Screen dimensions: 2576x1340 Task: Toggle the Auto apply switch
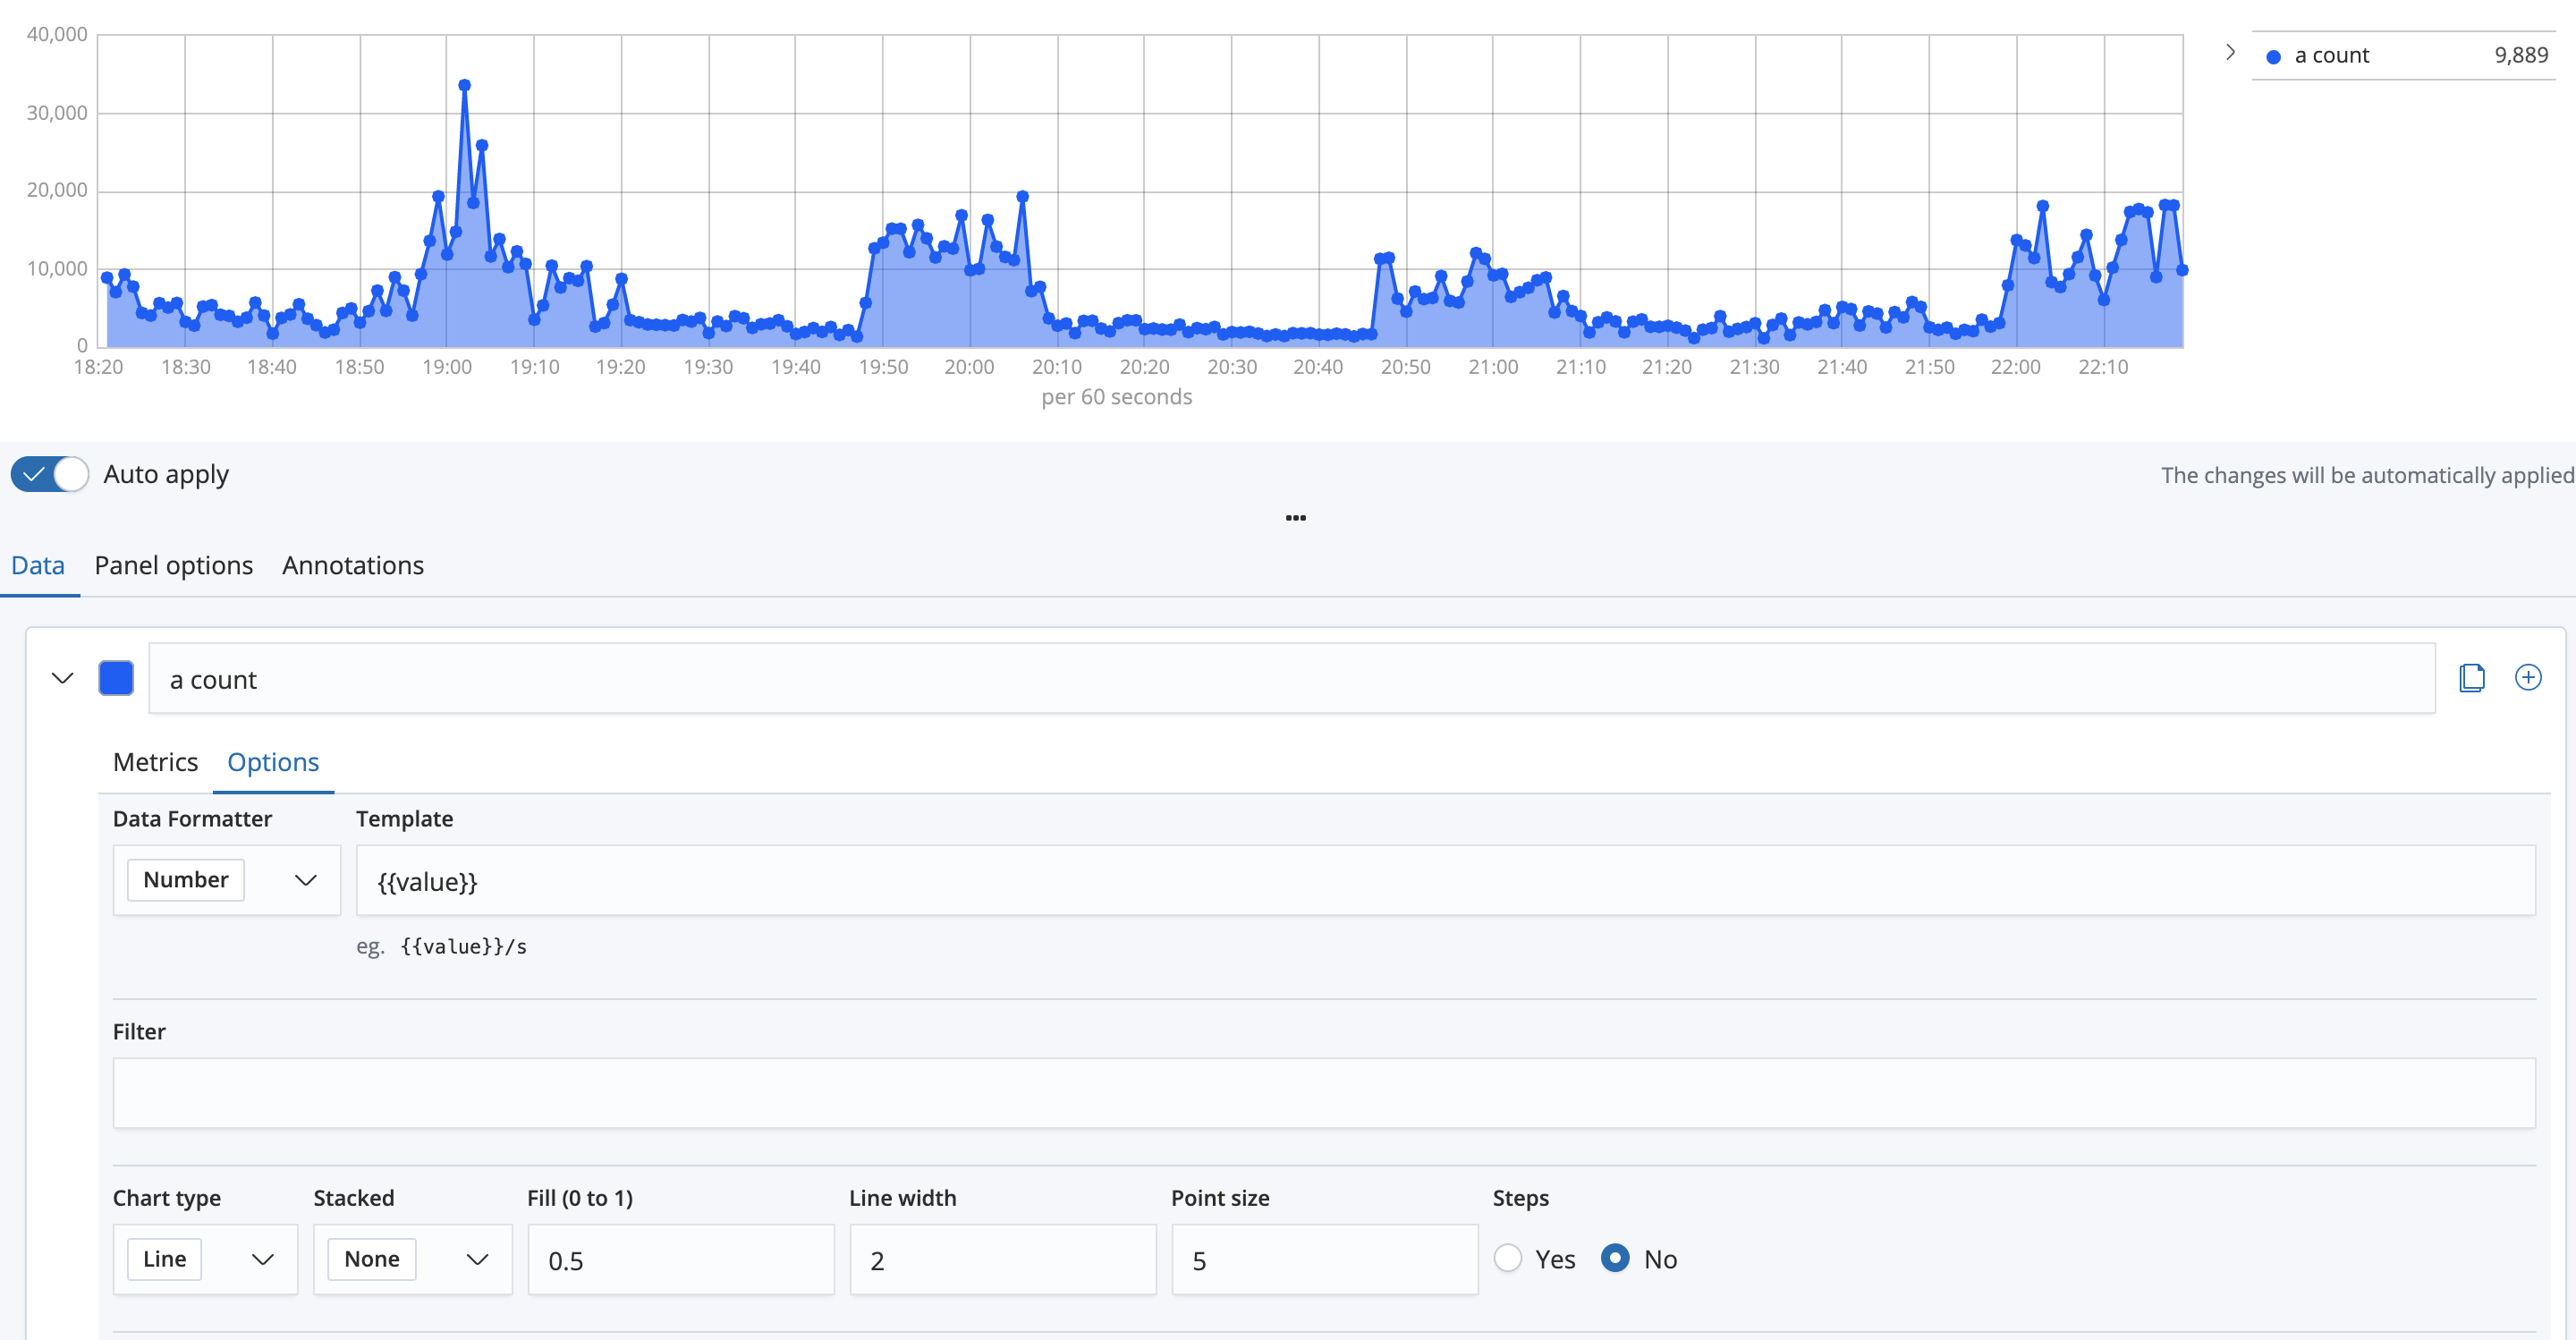coord(50,474)
